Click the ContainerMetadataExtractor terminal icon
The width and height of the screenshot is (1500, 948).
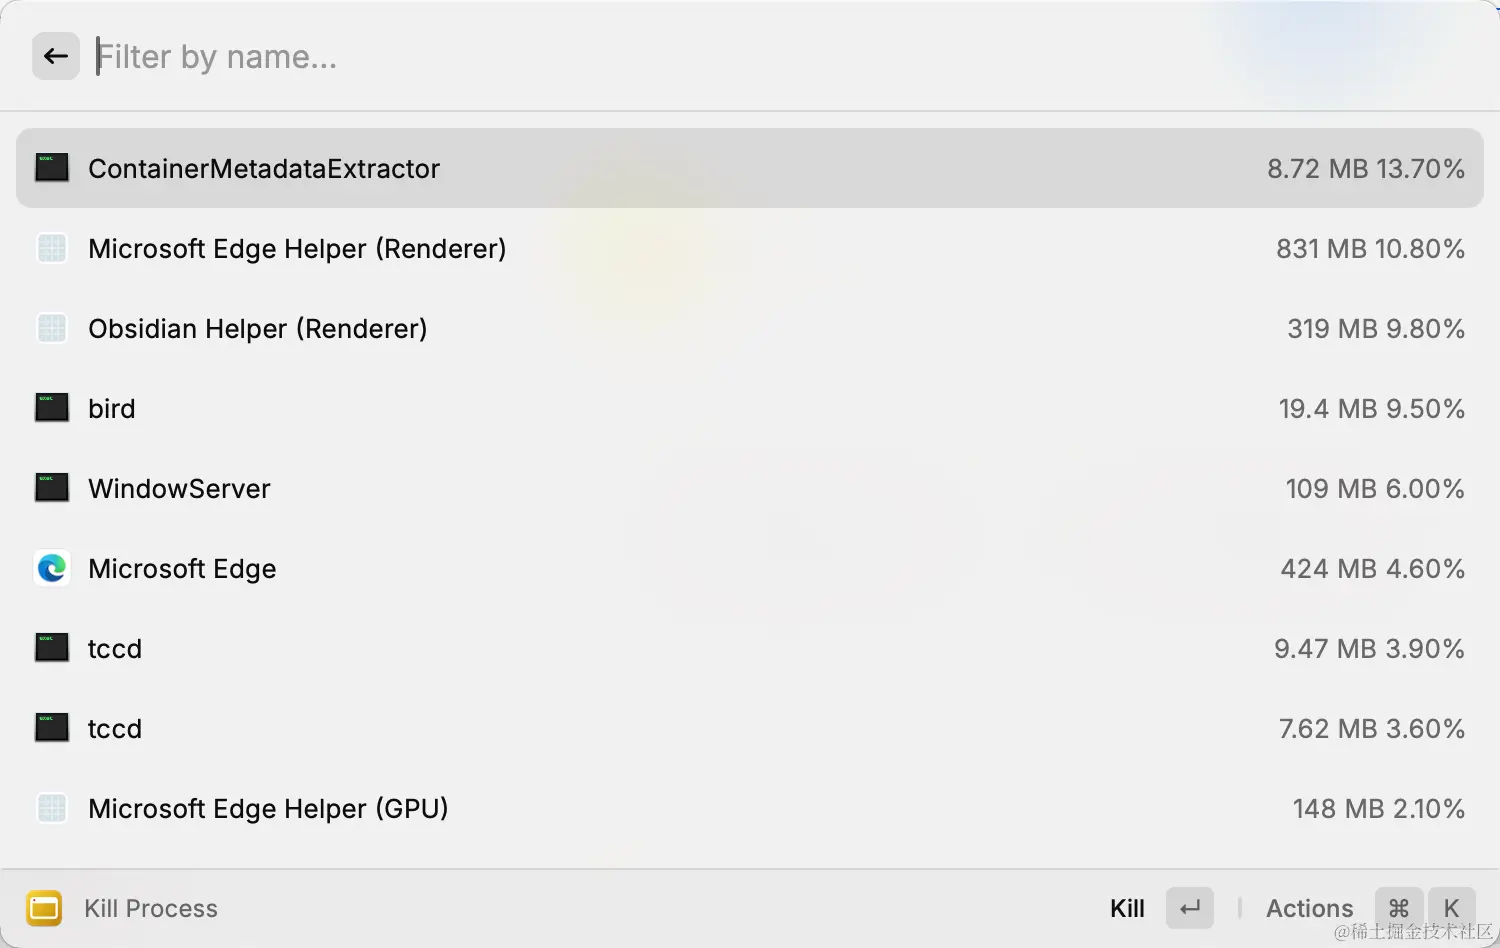click(52, 168)
